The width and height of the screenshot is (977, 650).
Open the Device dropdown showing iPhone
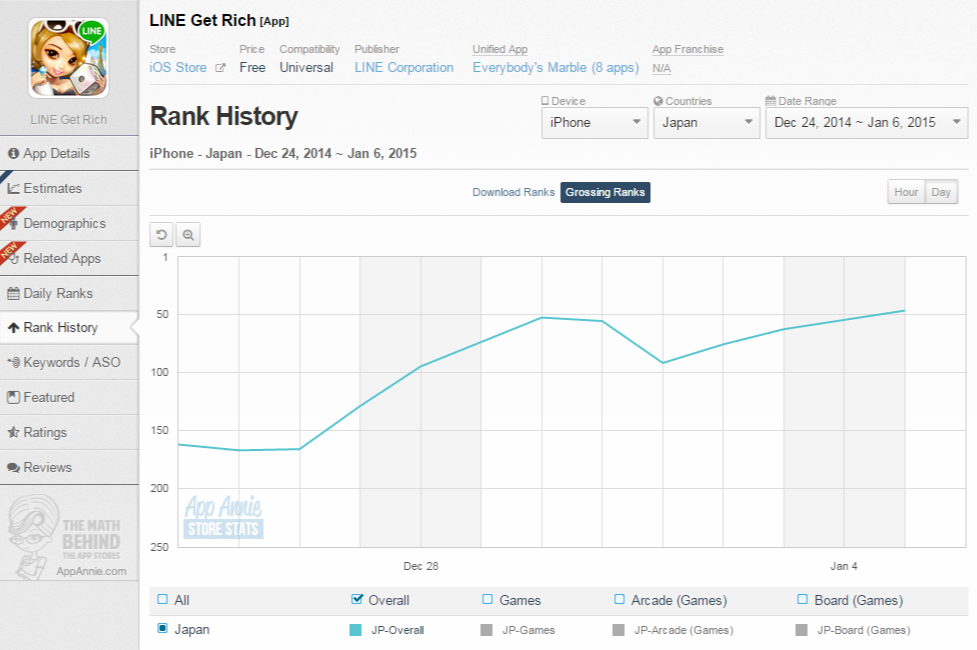point(594,123)
